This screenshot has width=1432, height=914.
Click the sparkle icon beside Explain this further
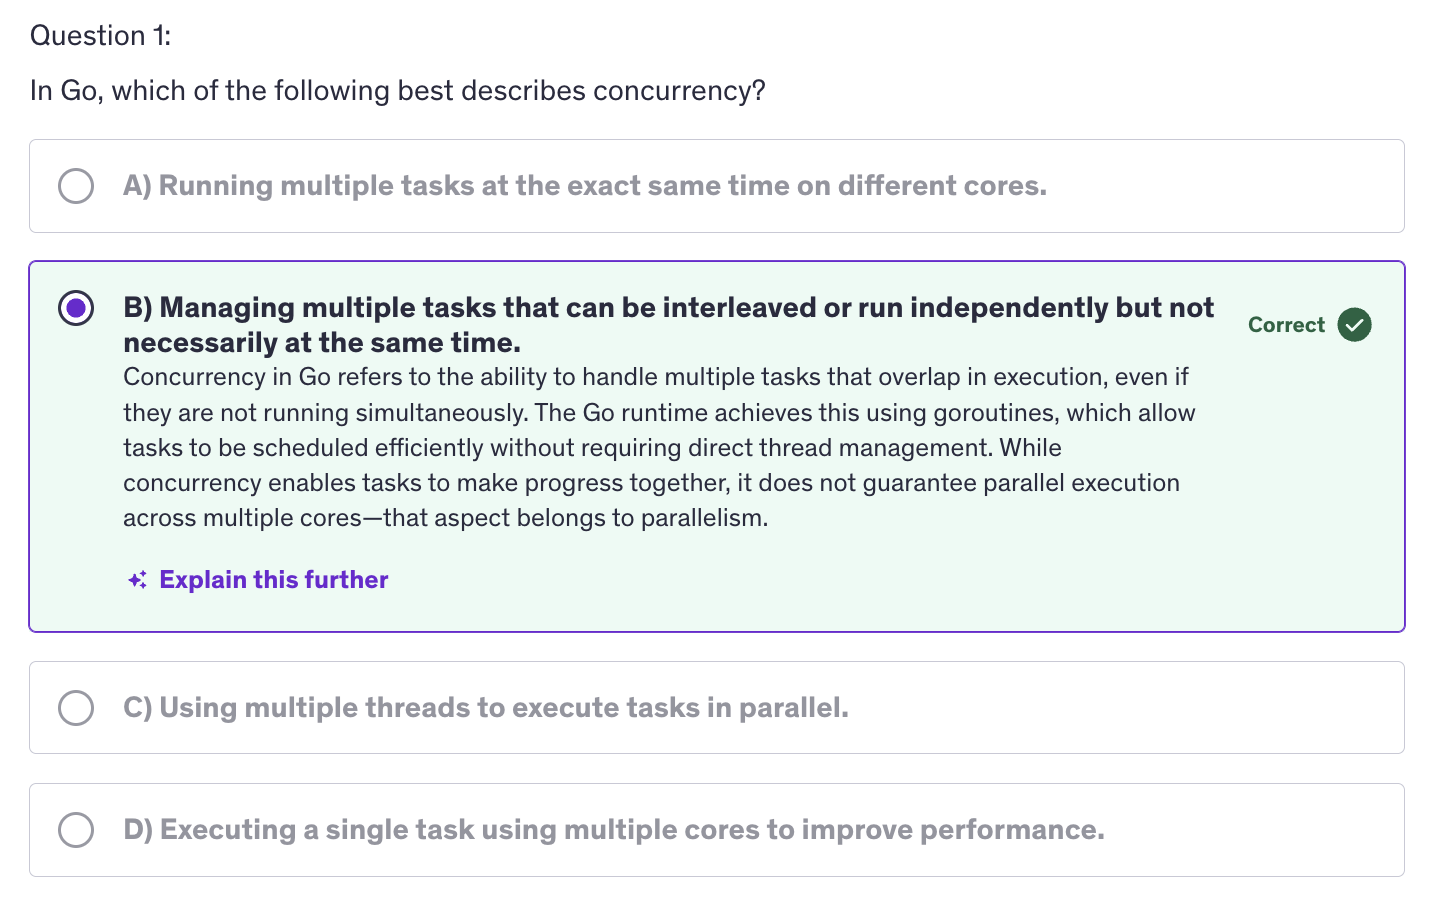coord(138,580)
